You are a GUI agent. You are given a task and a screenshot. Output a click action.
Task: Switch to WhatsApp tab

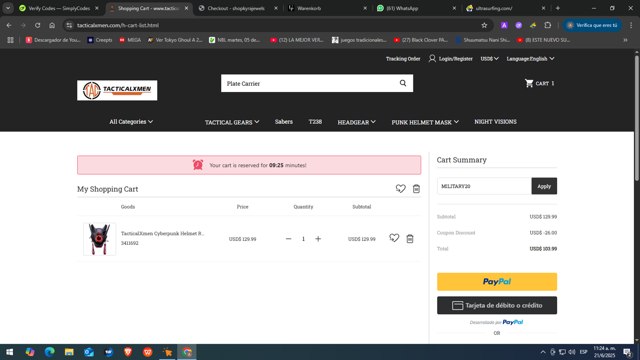tap(416, 8)
